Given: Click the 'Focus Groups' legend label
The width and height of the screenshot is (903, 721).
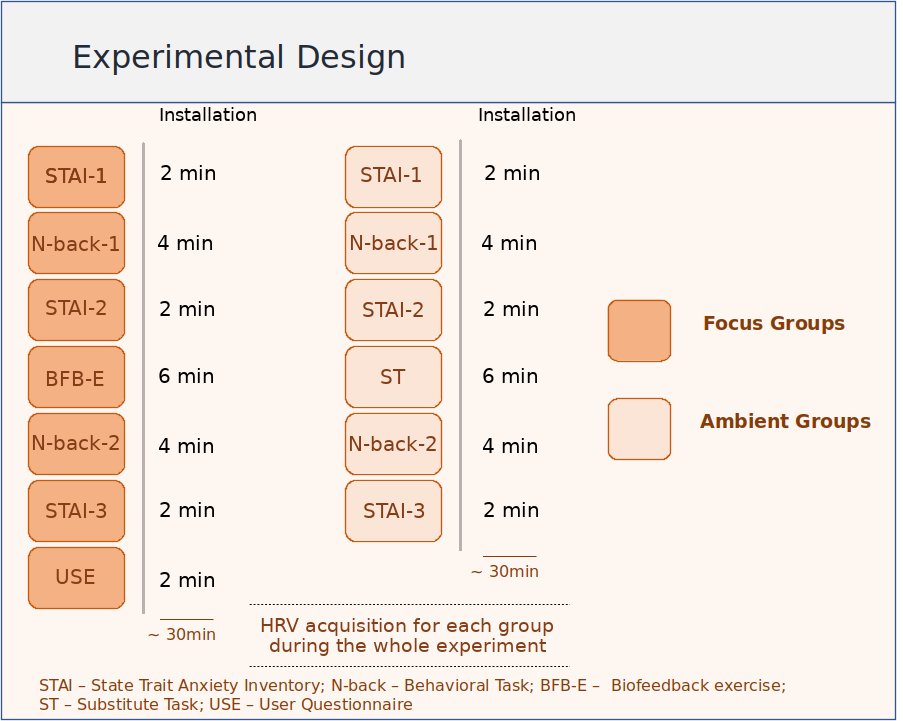Looking at the screenshot, I should 774,324.
